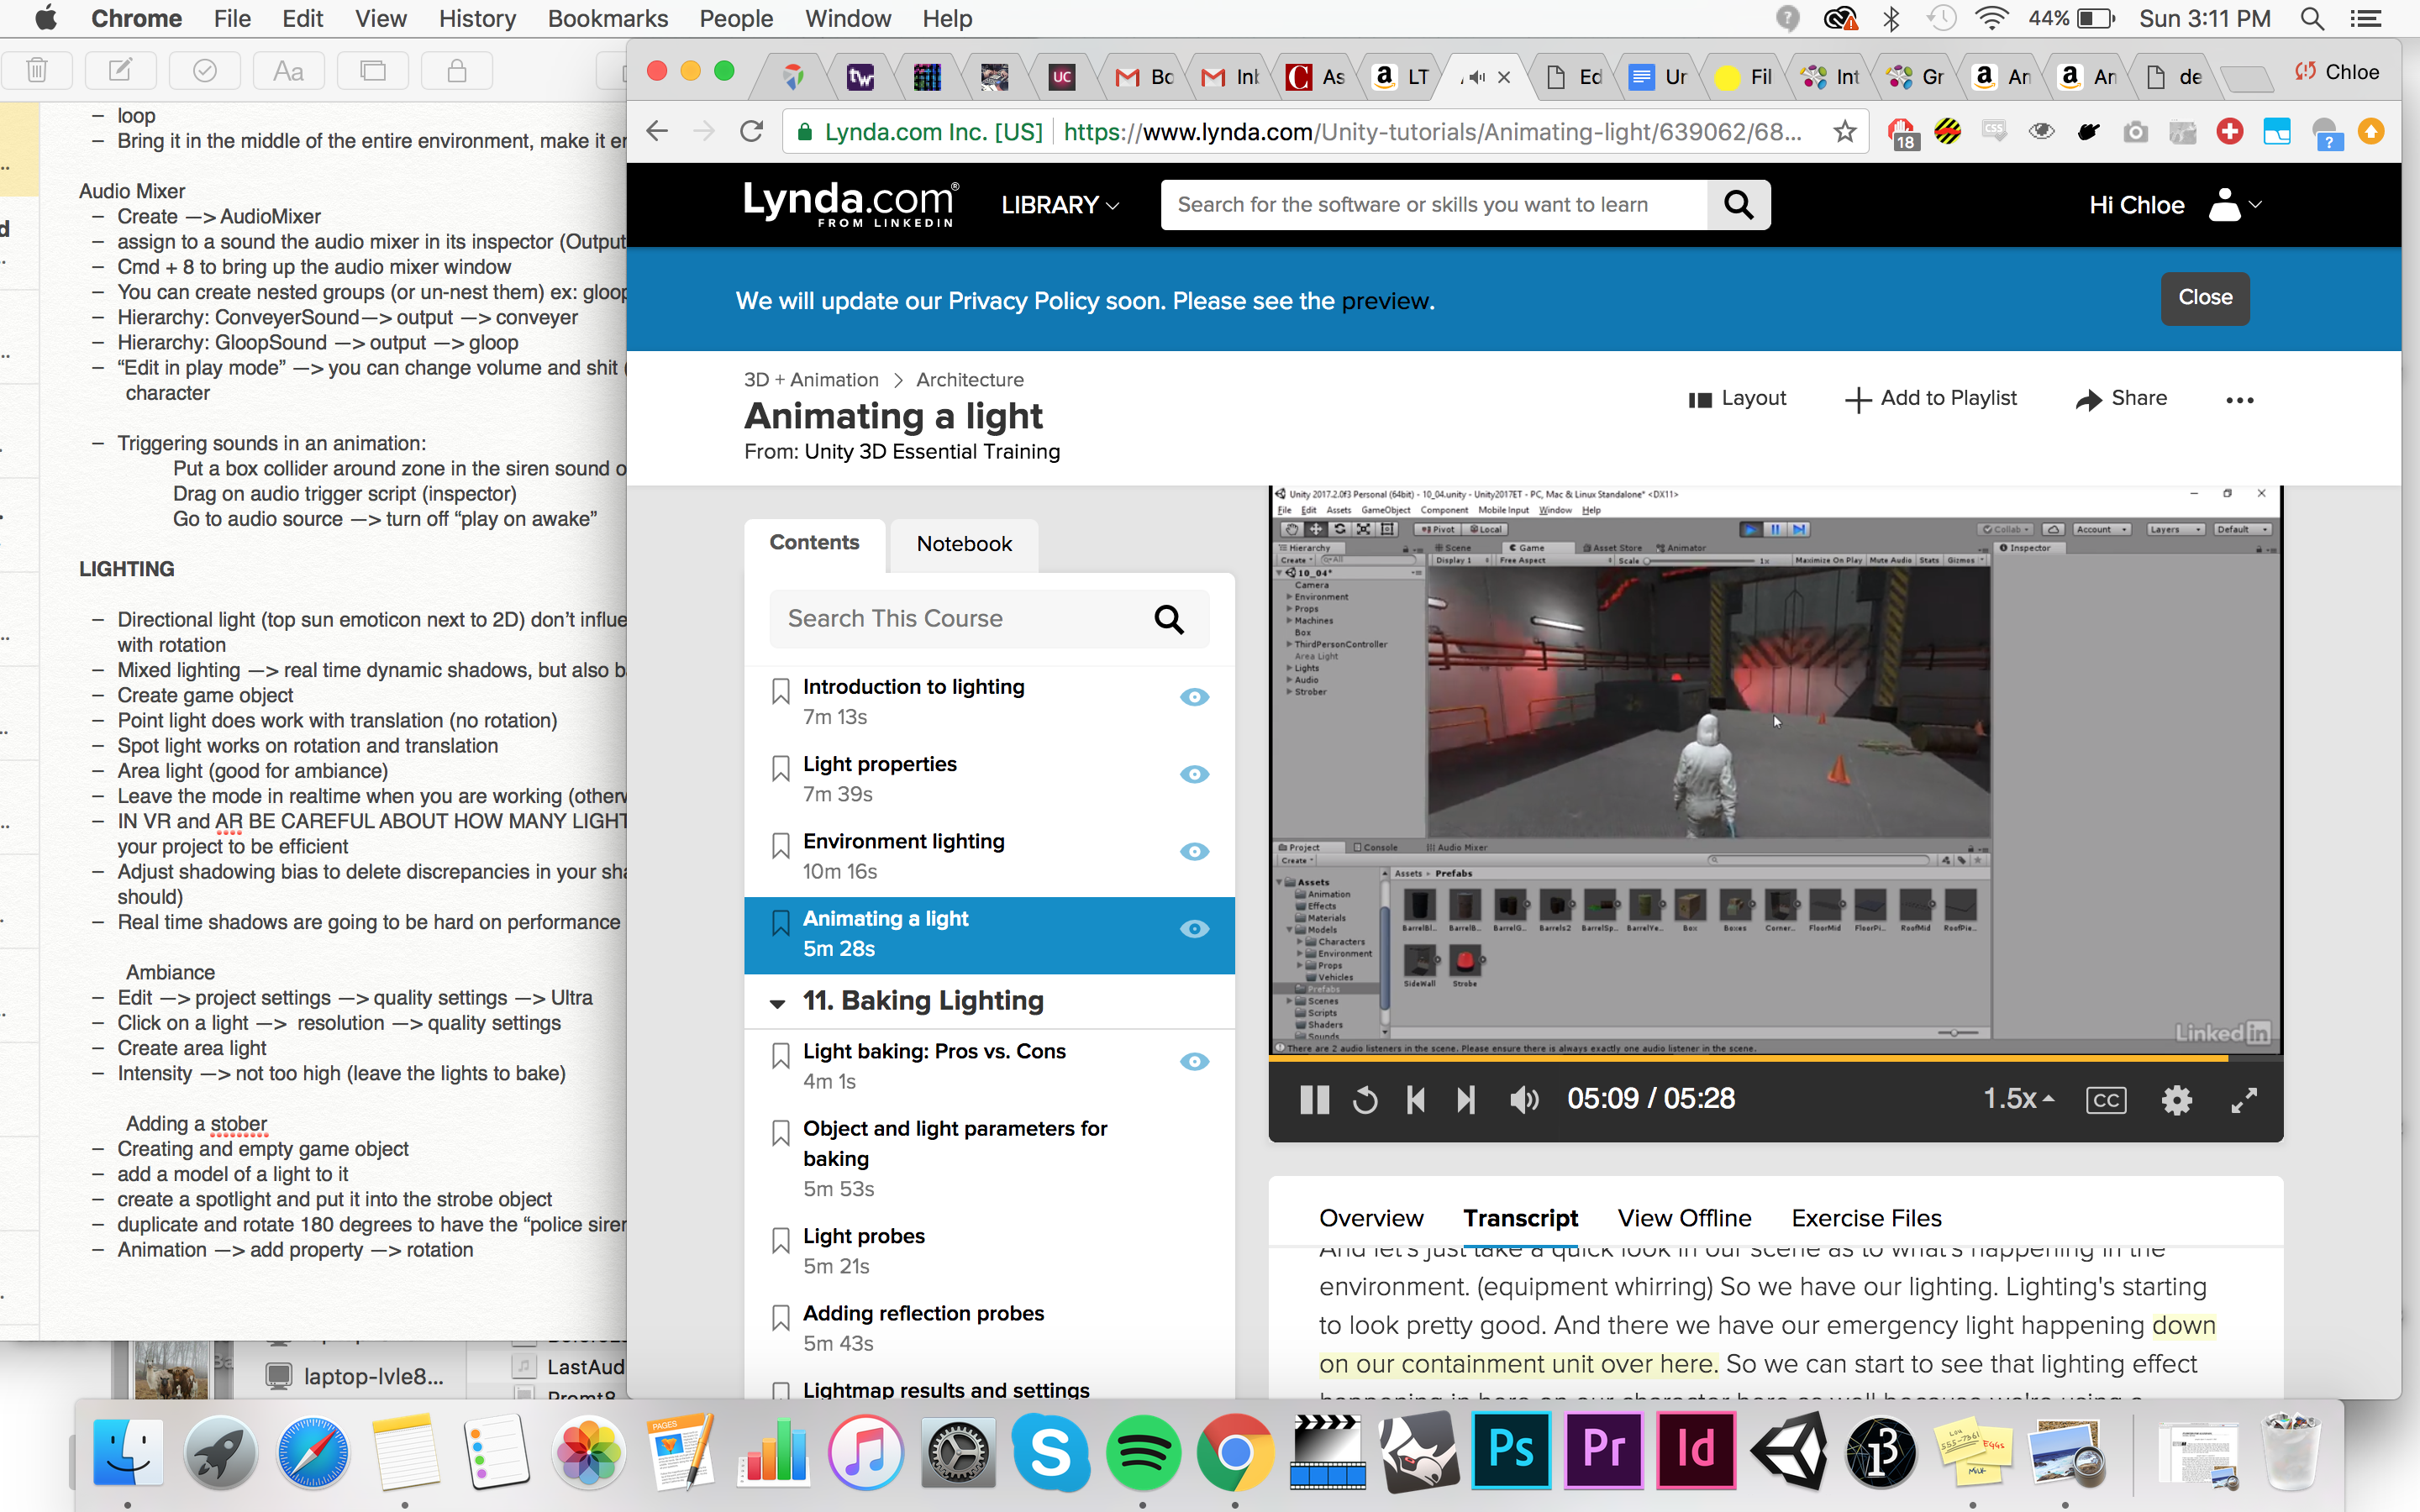The width and height of the screenshot is (2420, 1512).
Task: Toggle closed captions CC
Action: [x=2106, y=1100]
